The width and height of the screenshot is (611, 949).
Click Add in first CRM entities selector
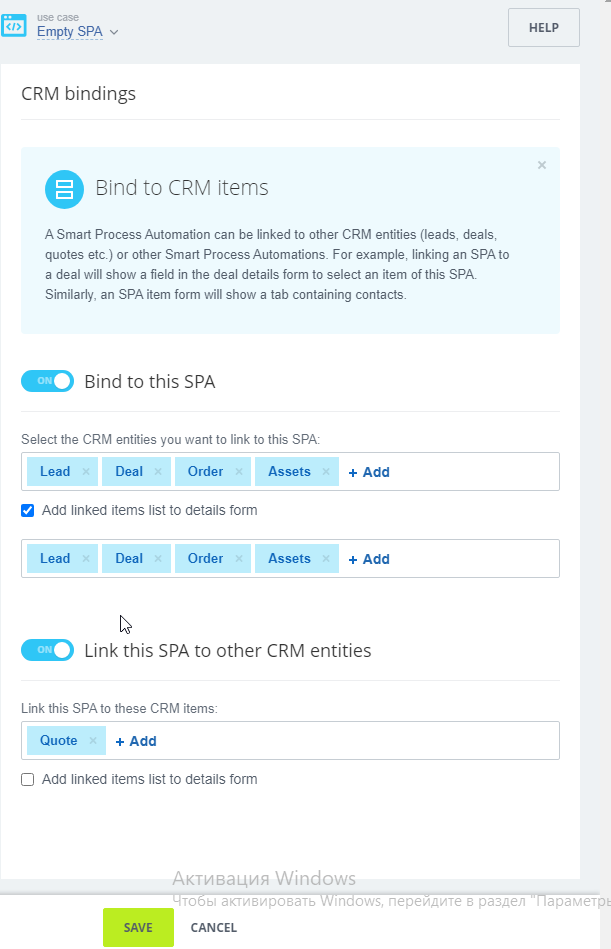[369, 472]
